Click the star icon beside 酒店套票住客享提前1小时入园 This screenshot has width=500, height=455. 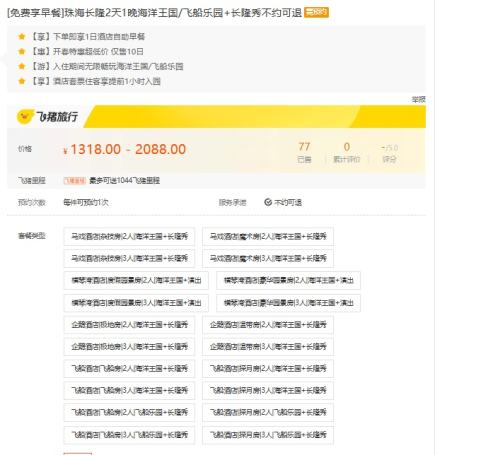pos(22,81)
